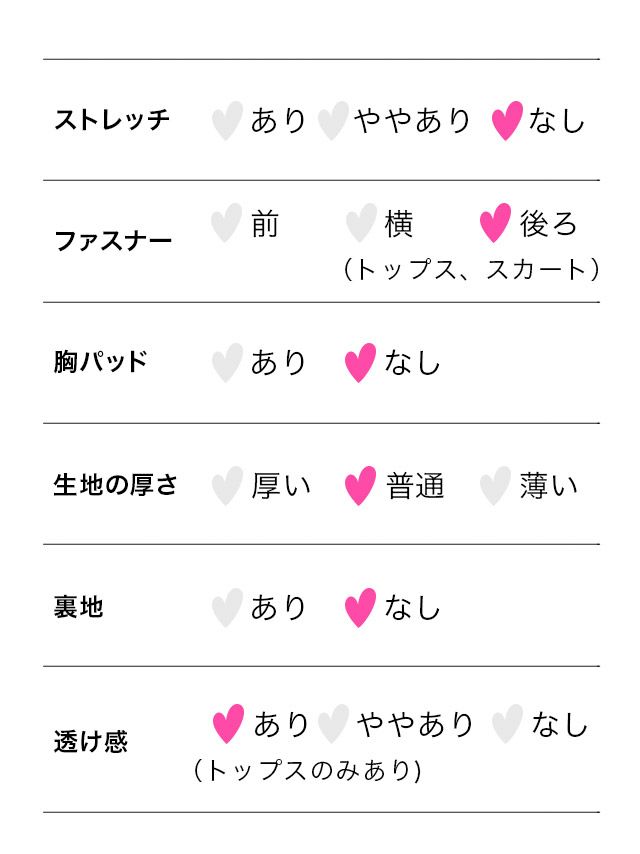Screen dimensions: 640x854
Task: Click the gray heart beside 裏地 あり
Action: tap(227, 608)
